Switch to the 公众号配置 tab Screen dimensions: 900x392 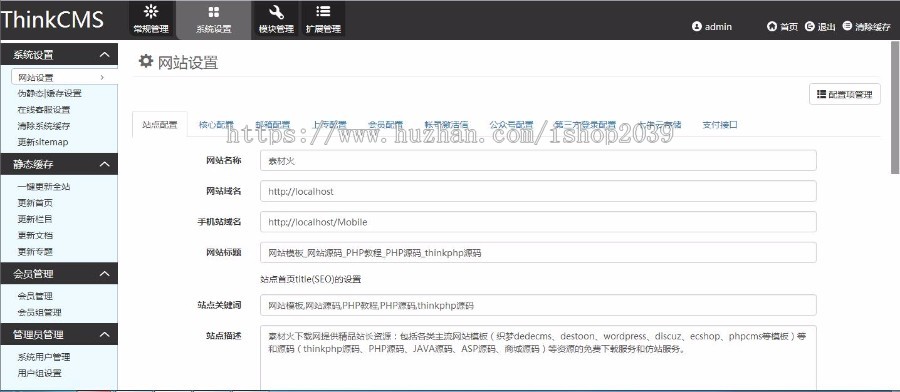[511, 125]
